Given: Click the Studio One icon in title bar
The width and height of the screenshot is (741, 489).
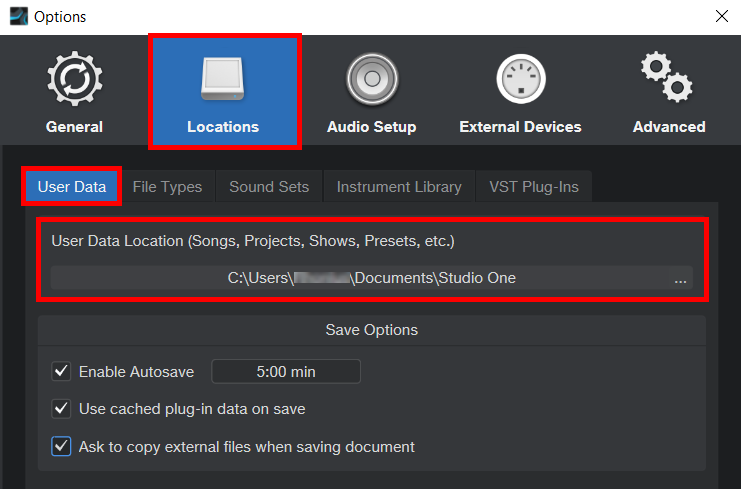Looking at the screenshot, I should [x=17, y=16].
